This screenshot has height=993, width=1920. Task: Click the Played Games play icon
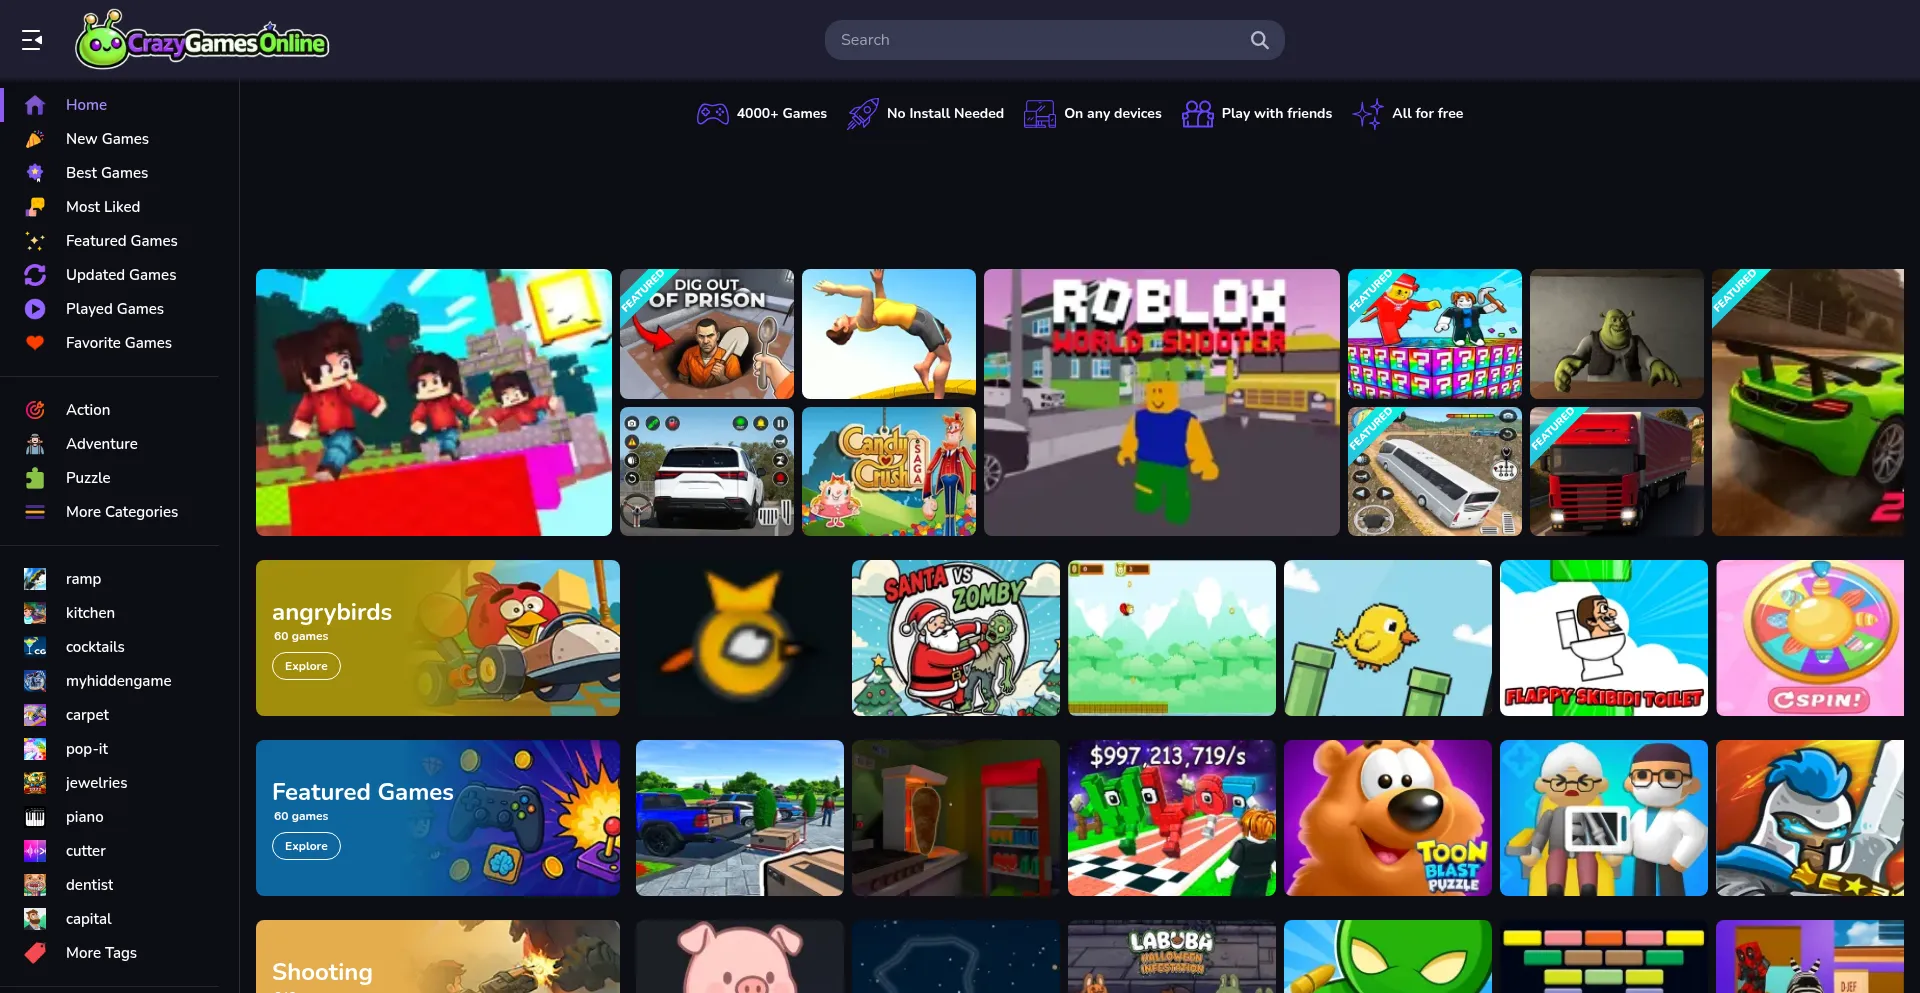click(x=35, y=309)
